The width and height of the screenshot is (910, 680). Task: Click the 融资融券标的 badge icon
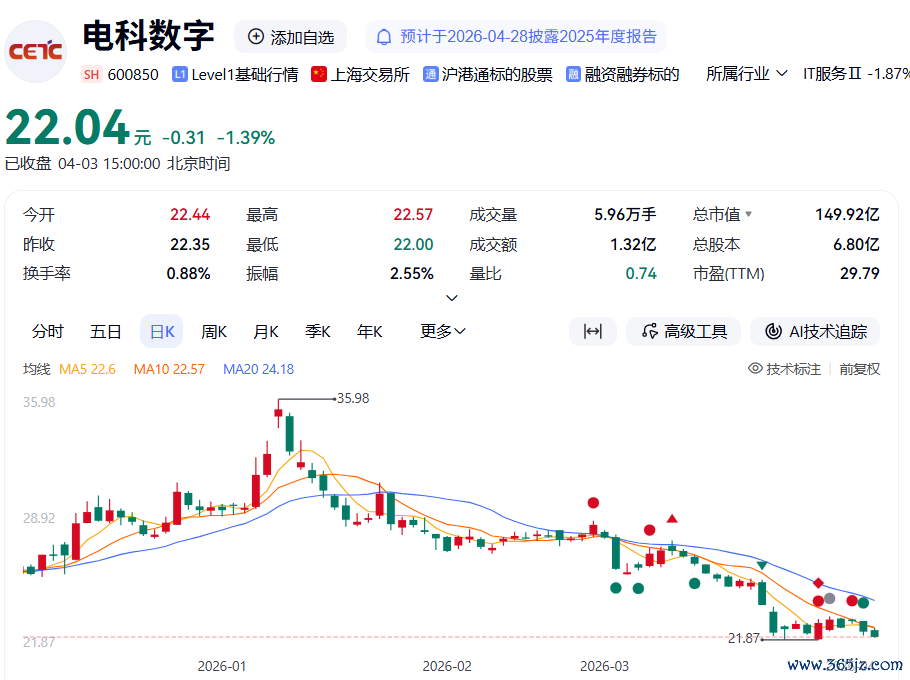tap(573, 74)
